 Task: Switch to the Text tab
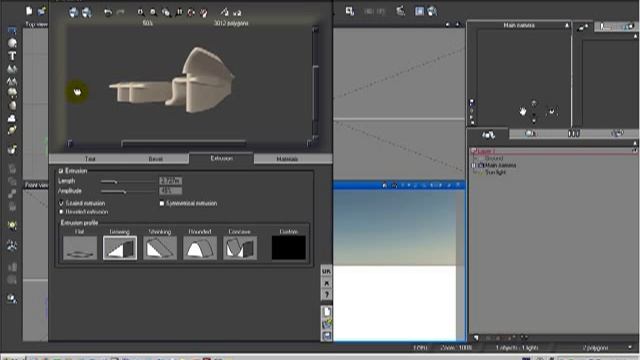click(90, 159)
